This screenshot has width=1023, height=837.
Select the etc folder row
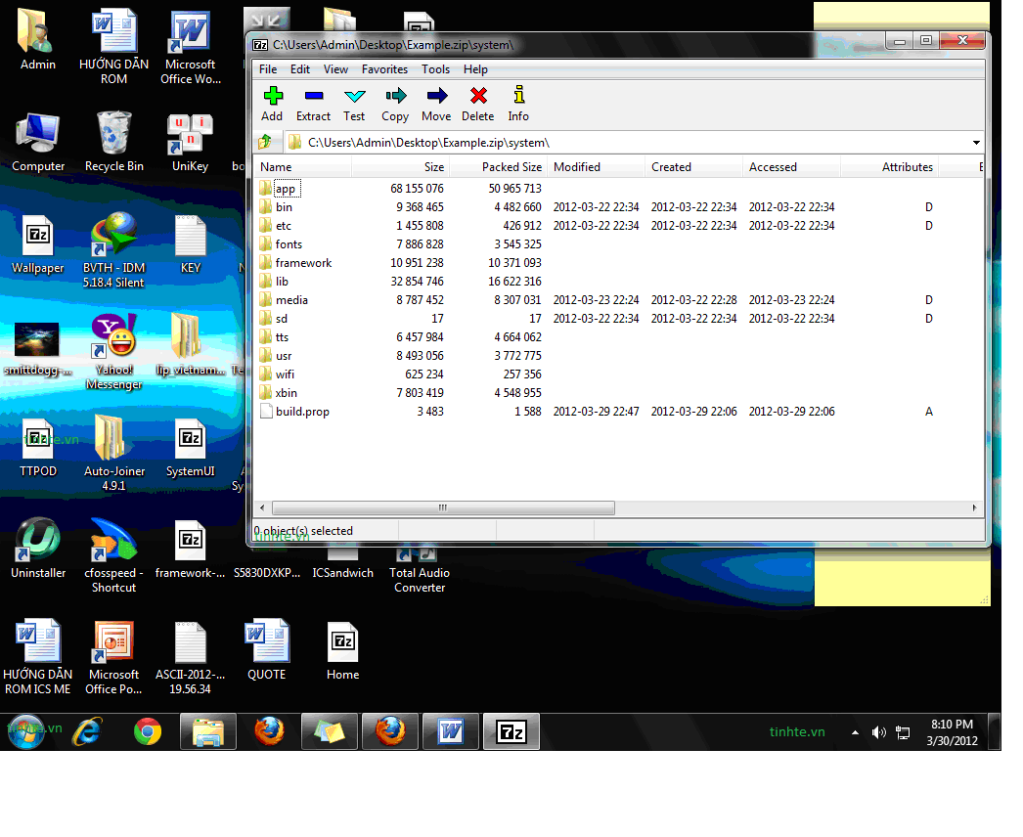[618, 226]
